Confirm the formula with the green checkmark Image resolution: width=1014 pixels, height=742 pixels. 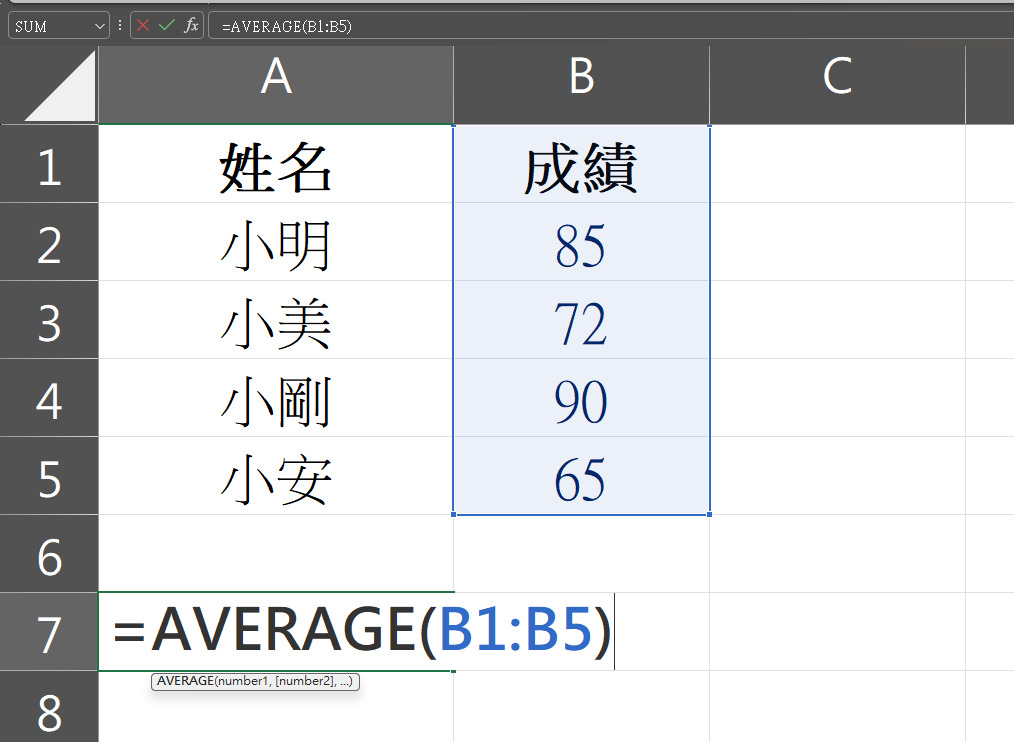[167, 26]
